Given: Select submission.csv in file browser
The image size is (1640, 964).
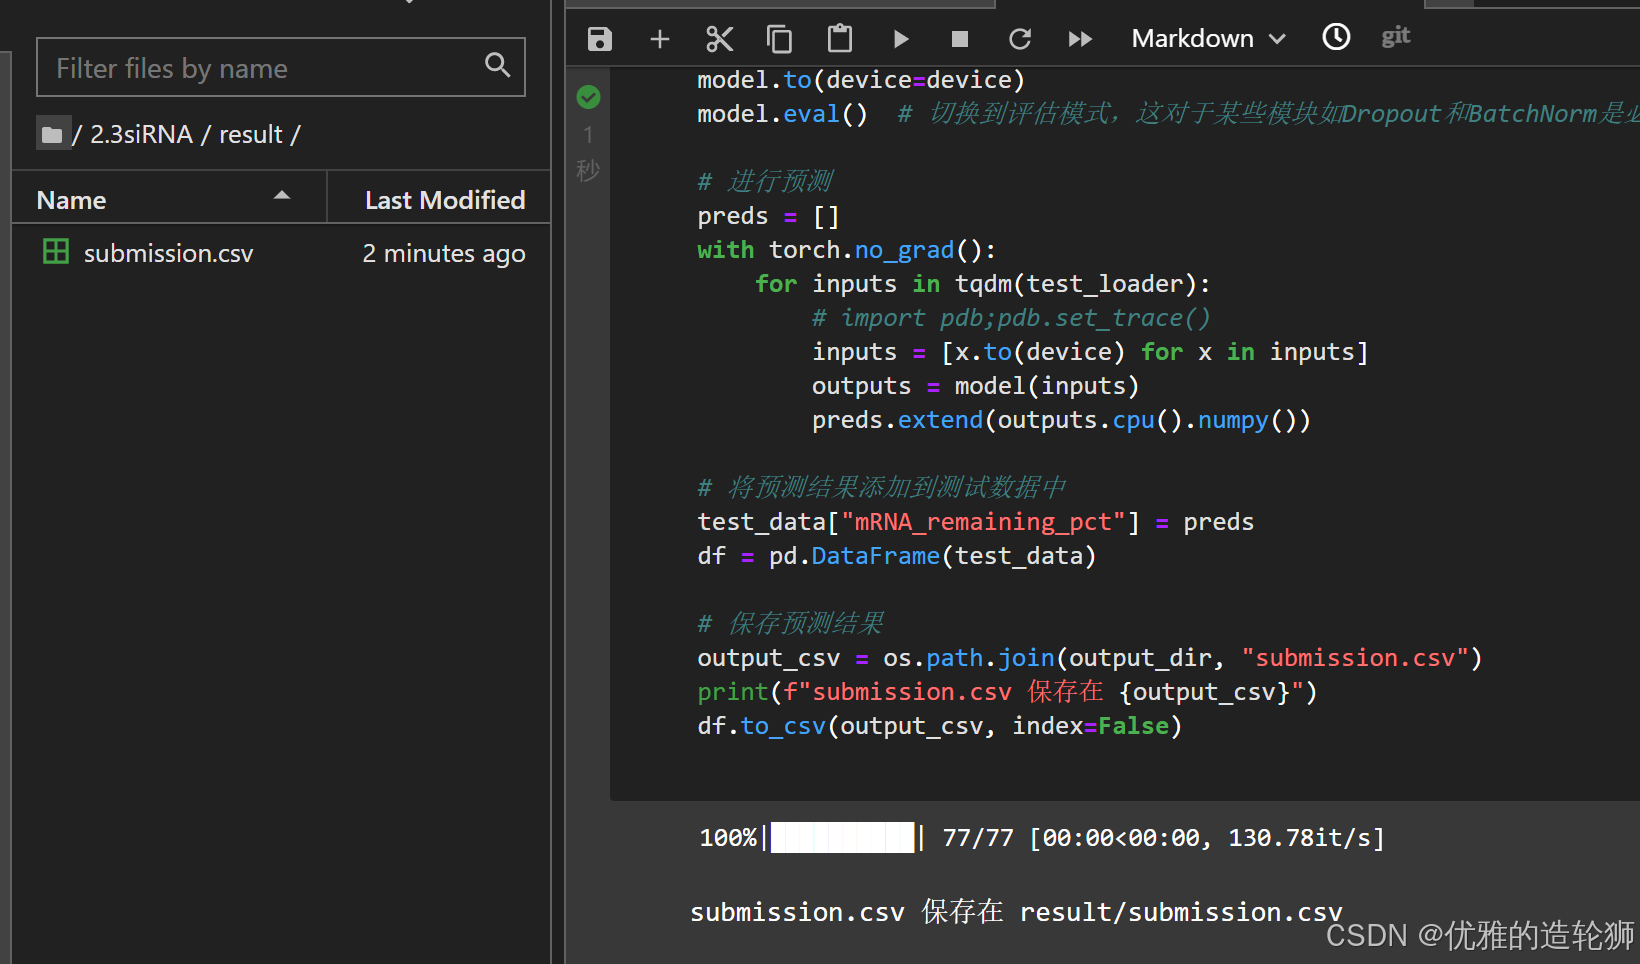Looking at the screenshot, I should coord(168,253).
